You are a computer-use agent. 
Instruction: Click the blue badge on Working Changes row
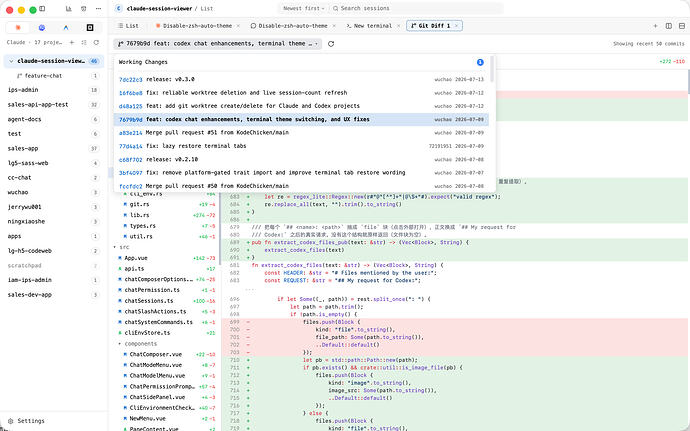coord(480,62)
